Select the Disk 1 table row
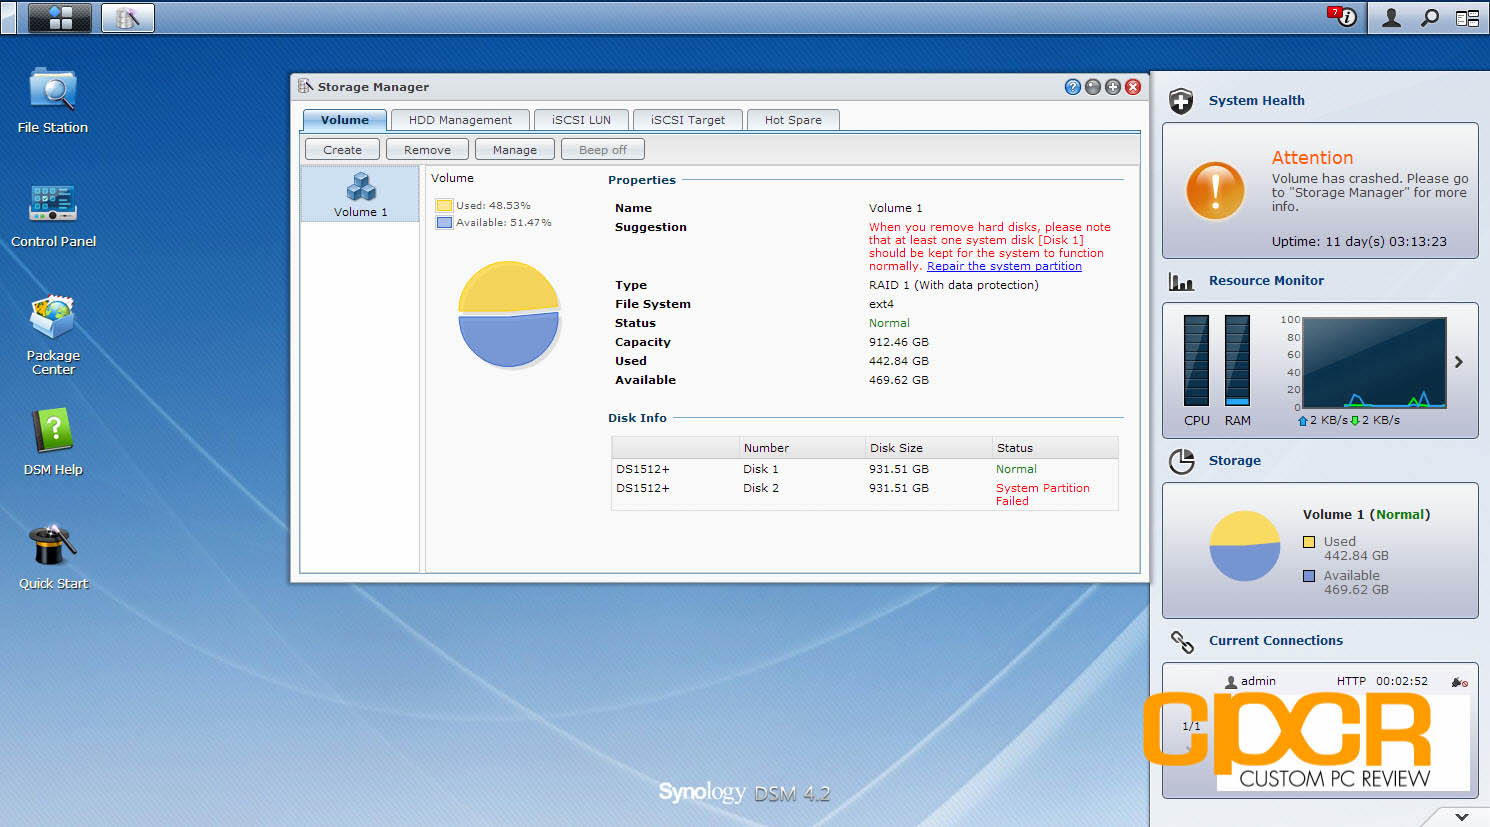Image resolution: width=1490 pixels, height=827 pixels. [x=865, y=469]
